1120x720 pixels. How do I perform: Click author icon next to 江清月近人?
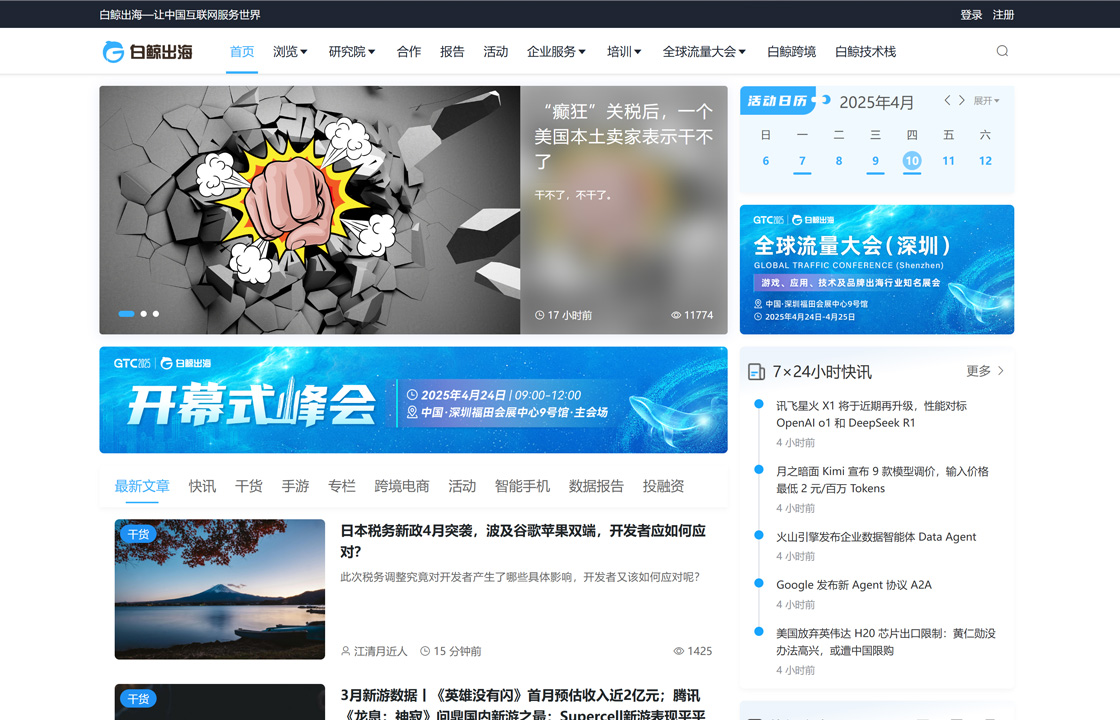click(x=346, y=651)
